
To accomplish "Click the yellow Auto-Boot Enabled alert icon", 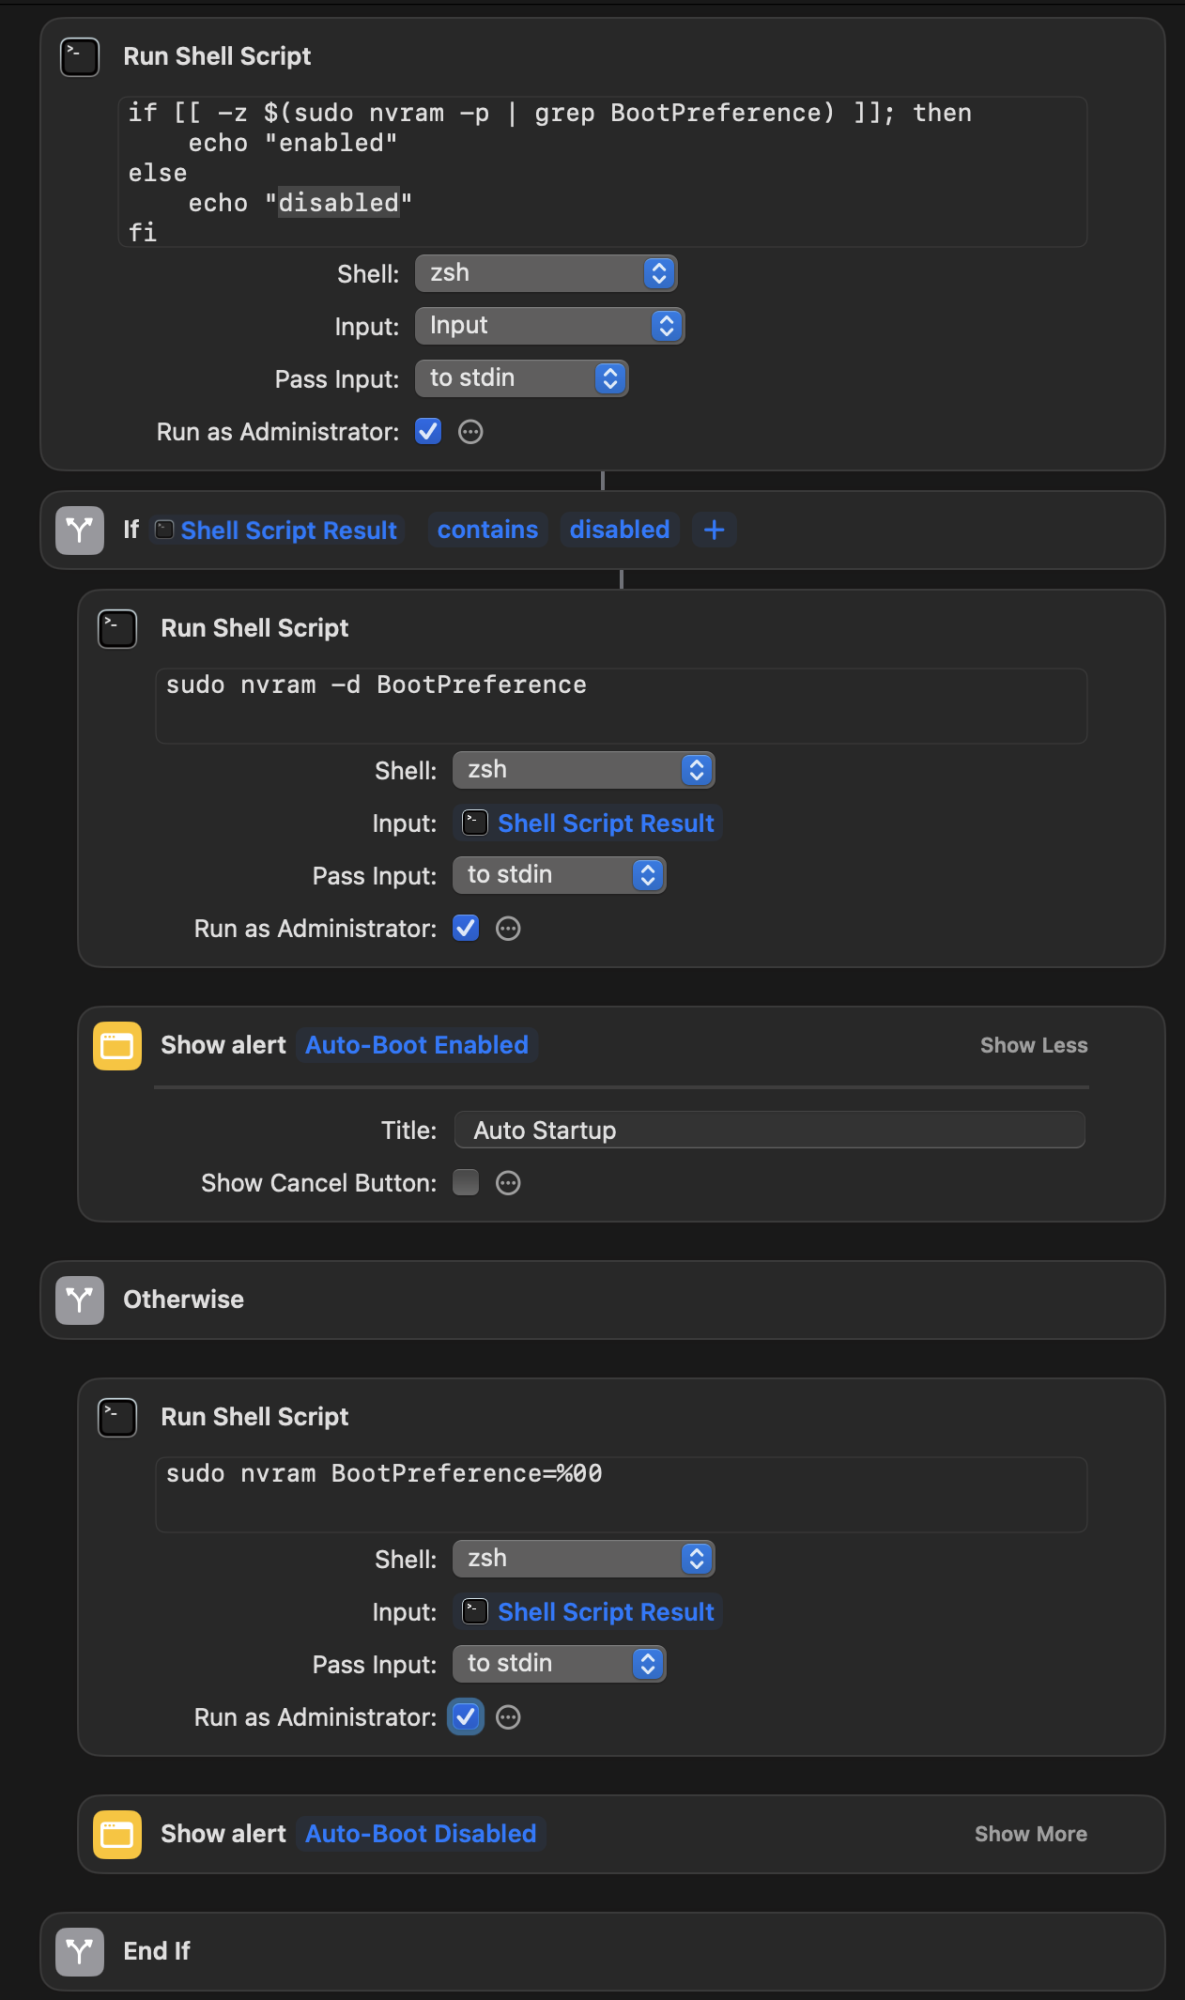I will pos(117,1046).
